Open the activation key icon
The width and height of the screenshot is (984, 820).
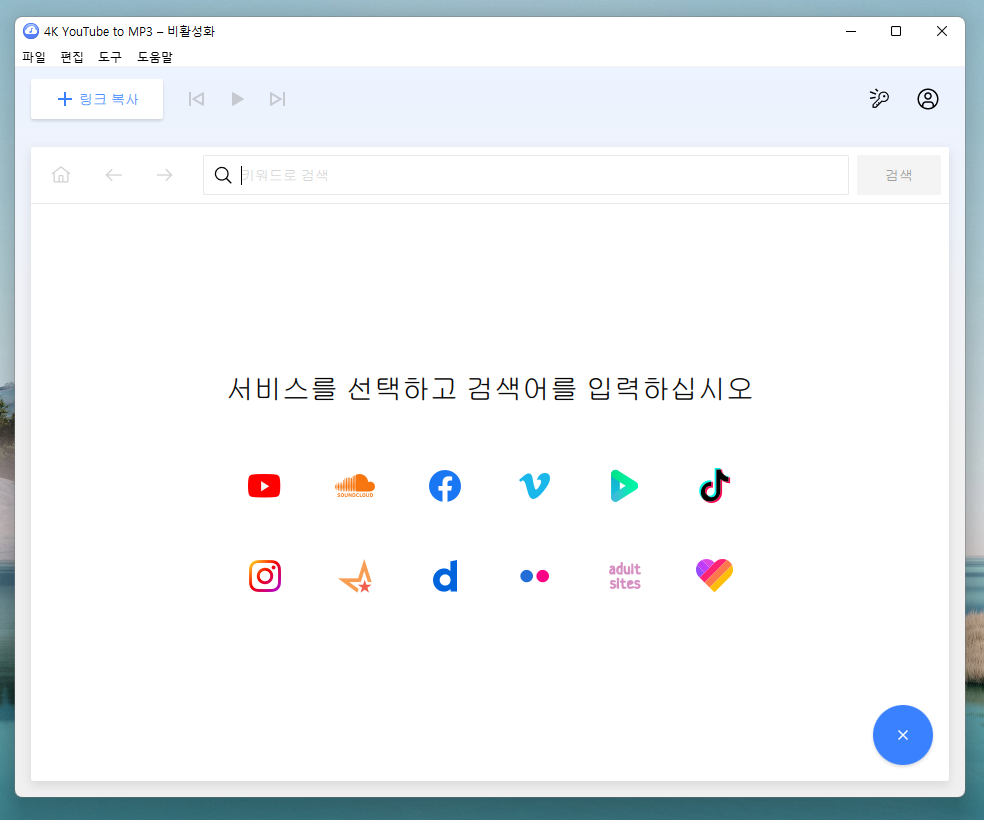pyautogui.click(x=879, y=99)
